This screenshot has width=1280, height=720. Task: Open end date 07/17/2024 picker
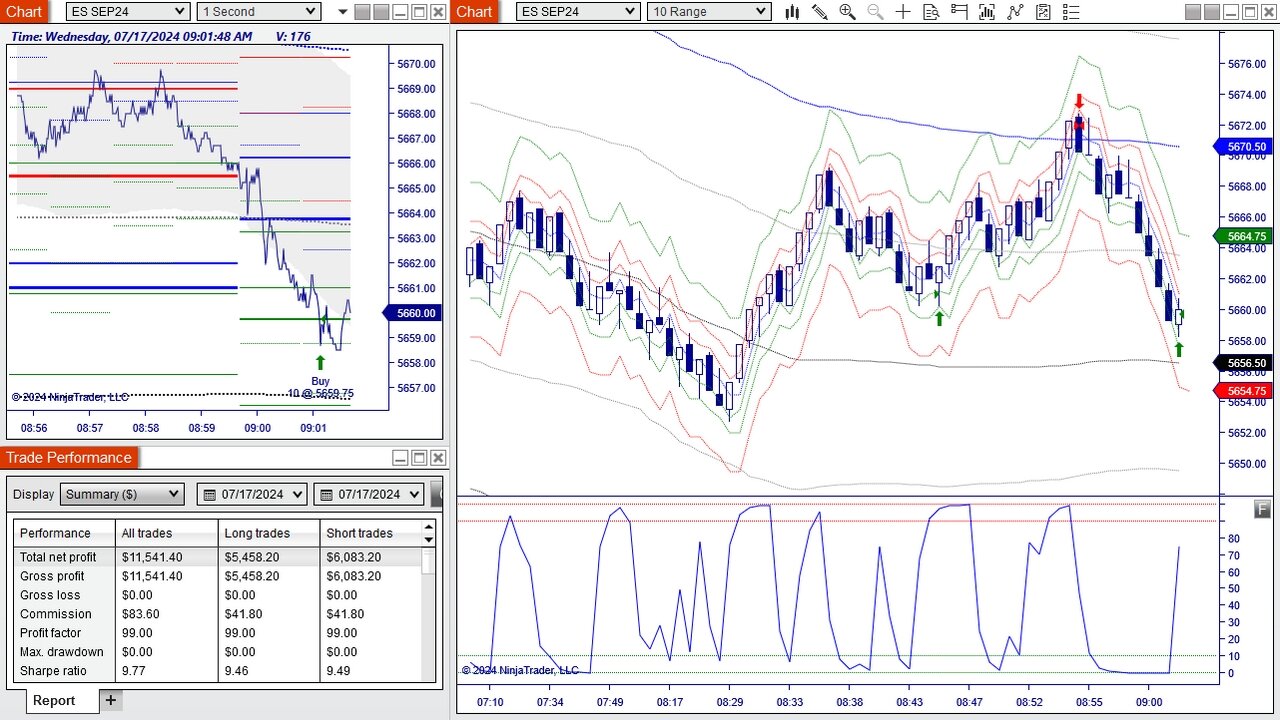click(x=368, y=494)
